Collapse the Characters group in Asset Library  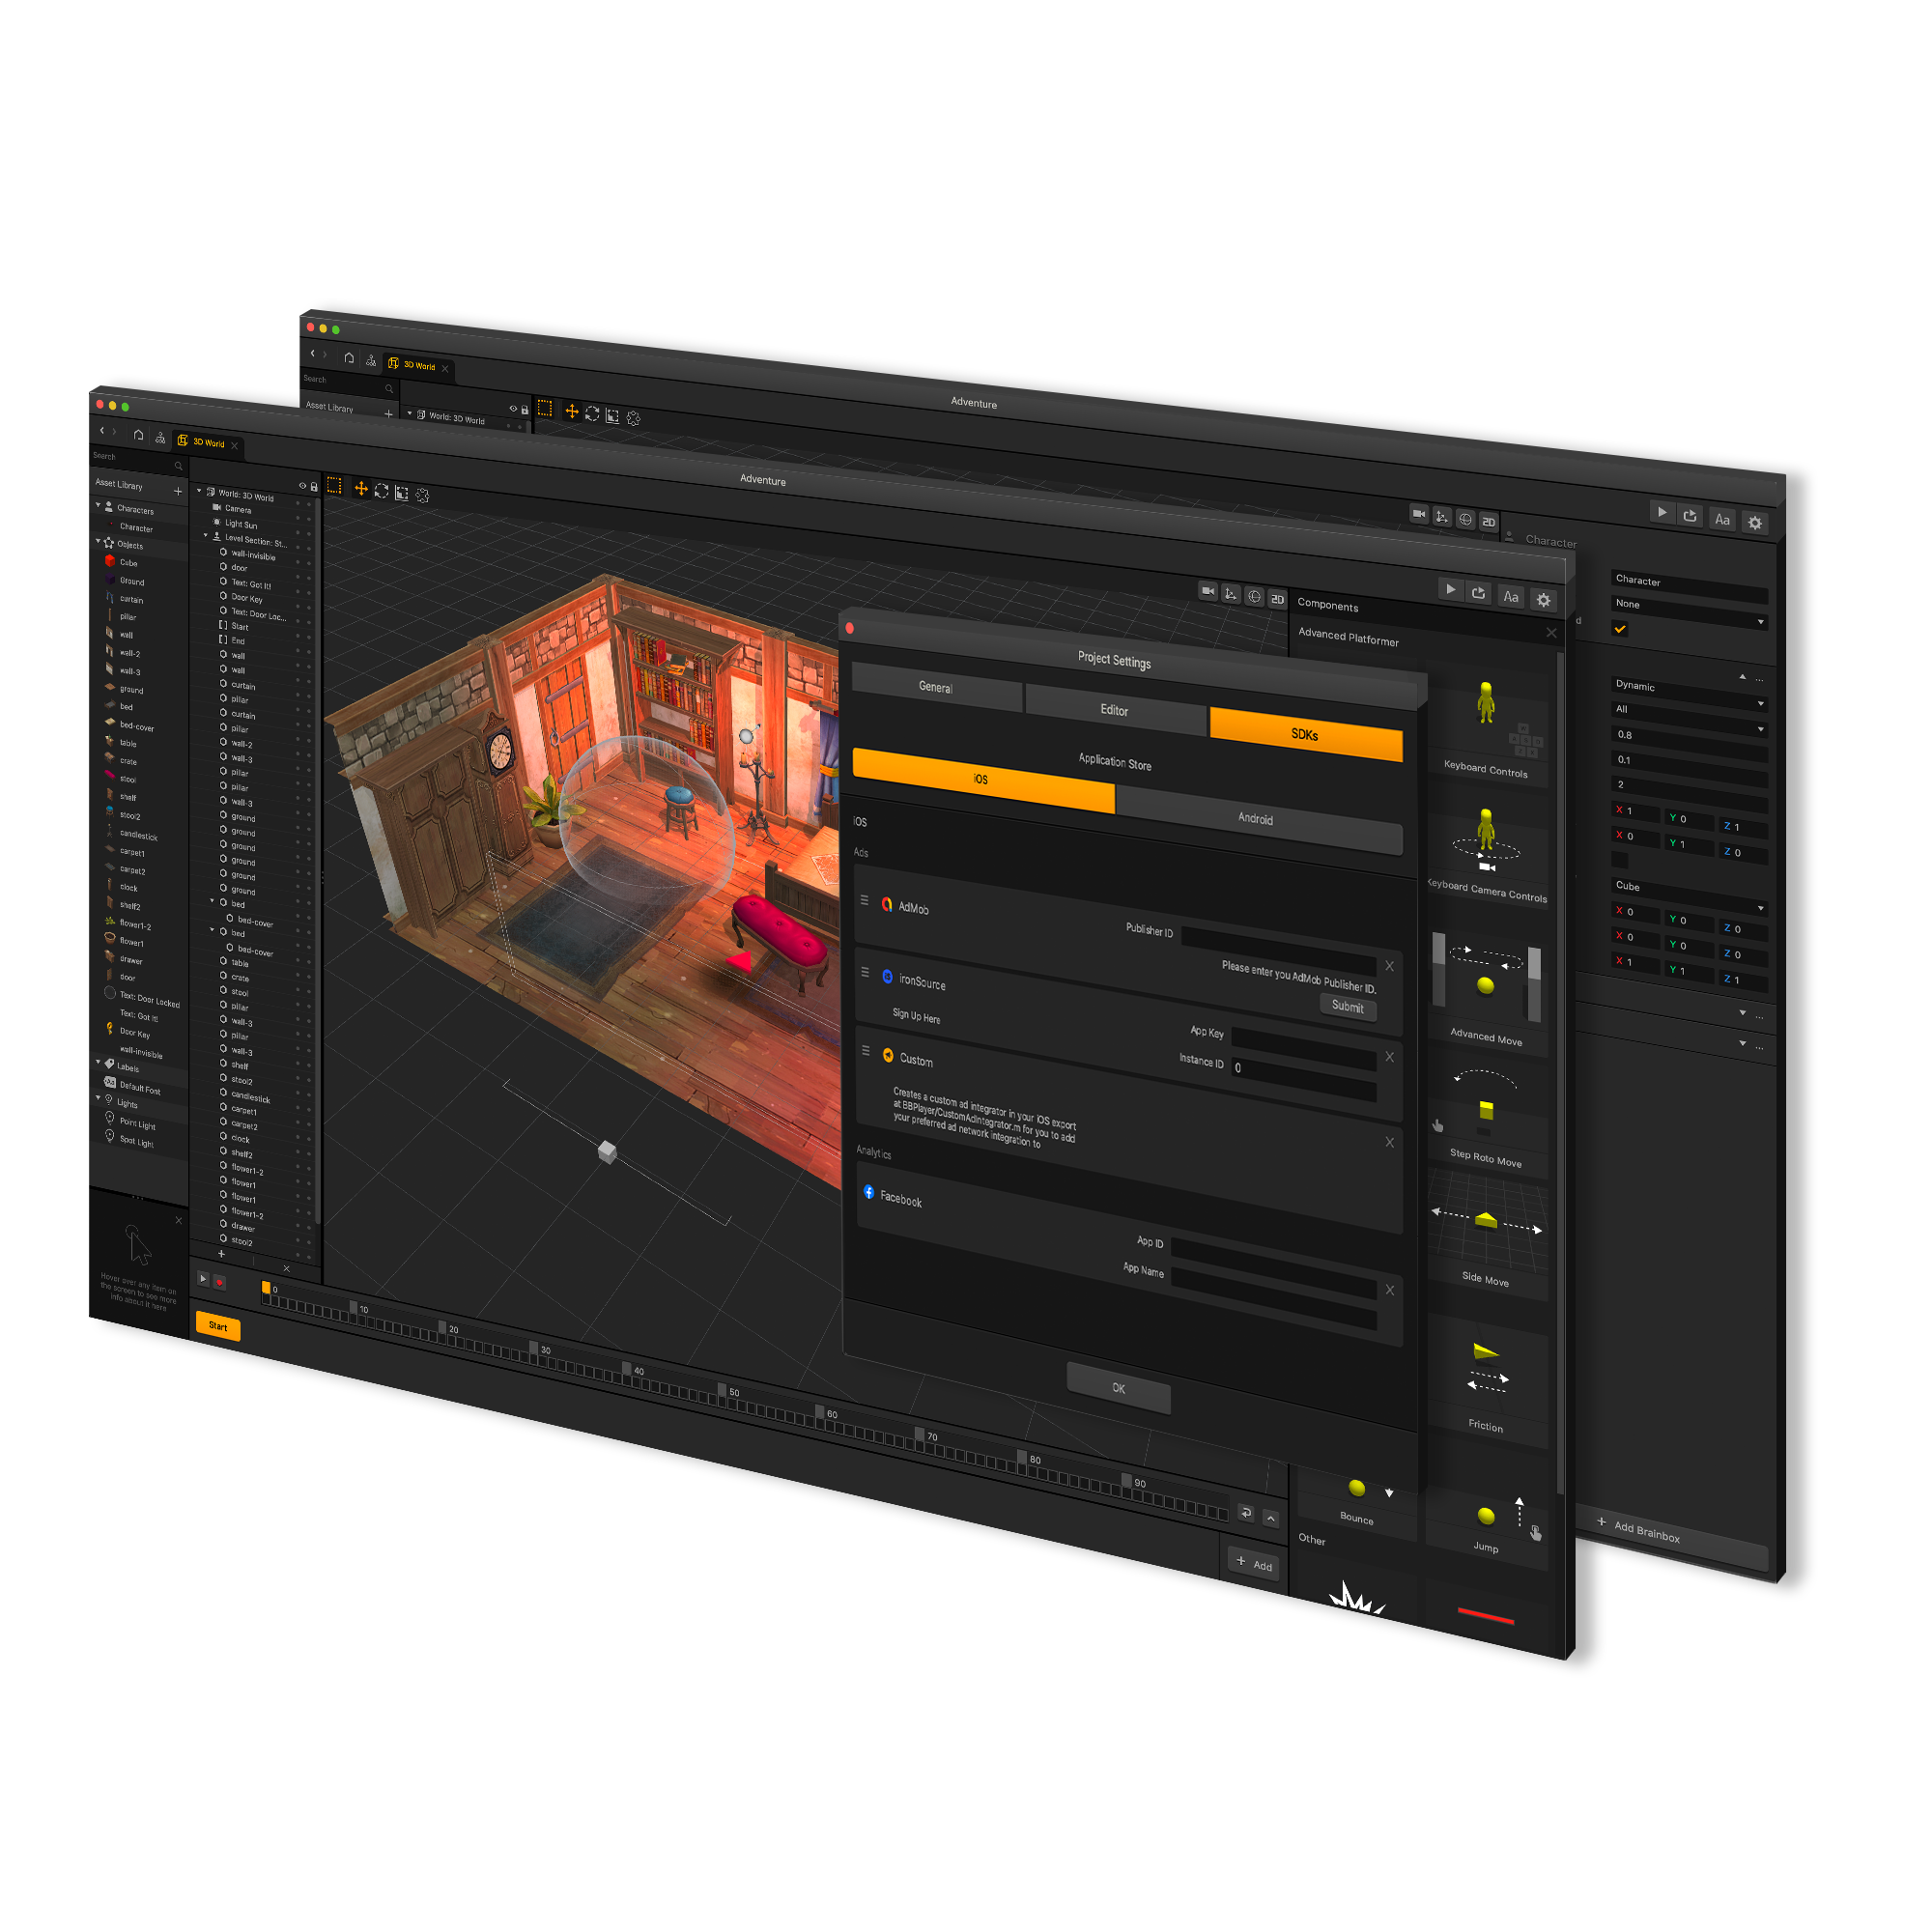pyautogui.click(x=98, y=506)
